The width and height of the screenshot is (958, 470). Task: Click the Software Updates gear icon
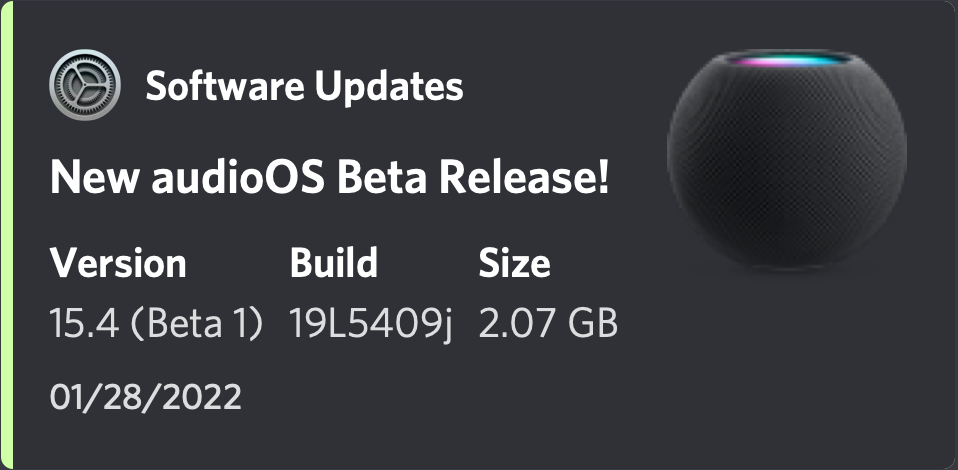coord(84,86)
